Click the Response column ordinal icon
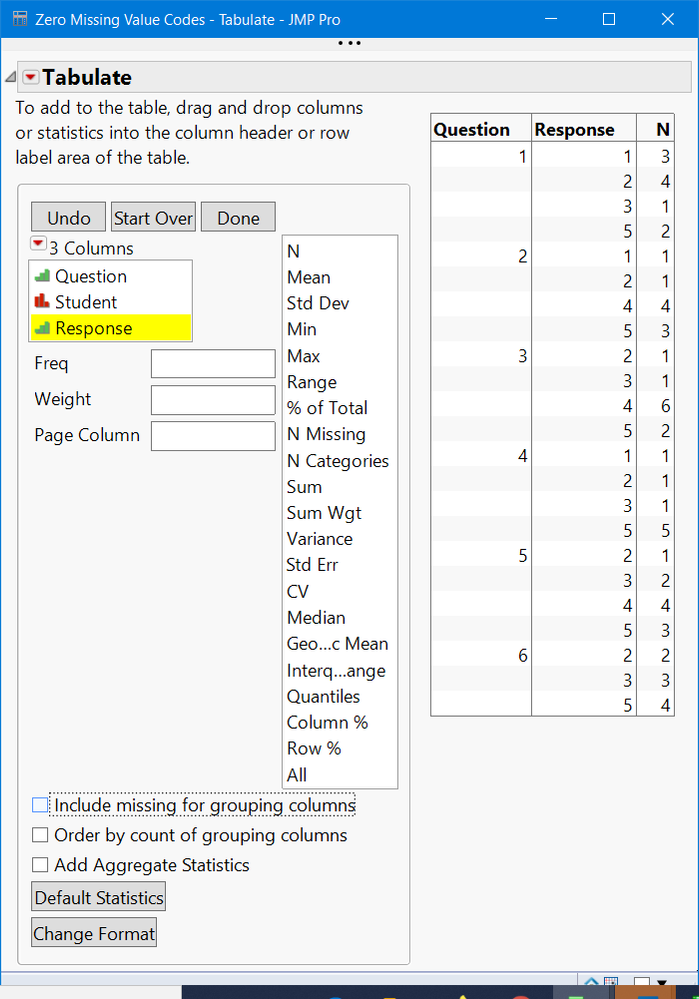Image resolution: width=699 pixels, height=999 pixels. coord(42,328)
